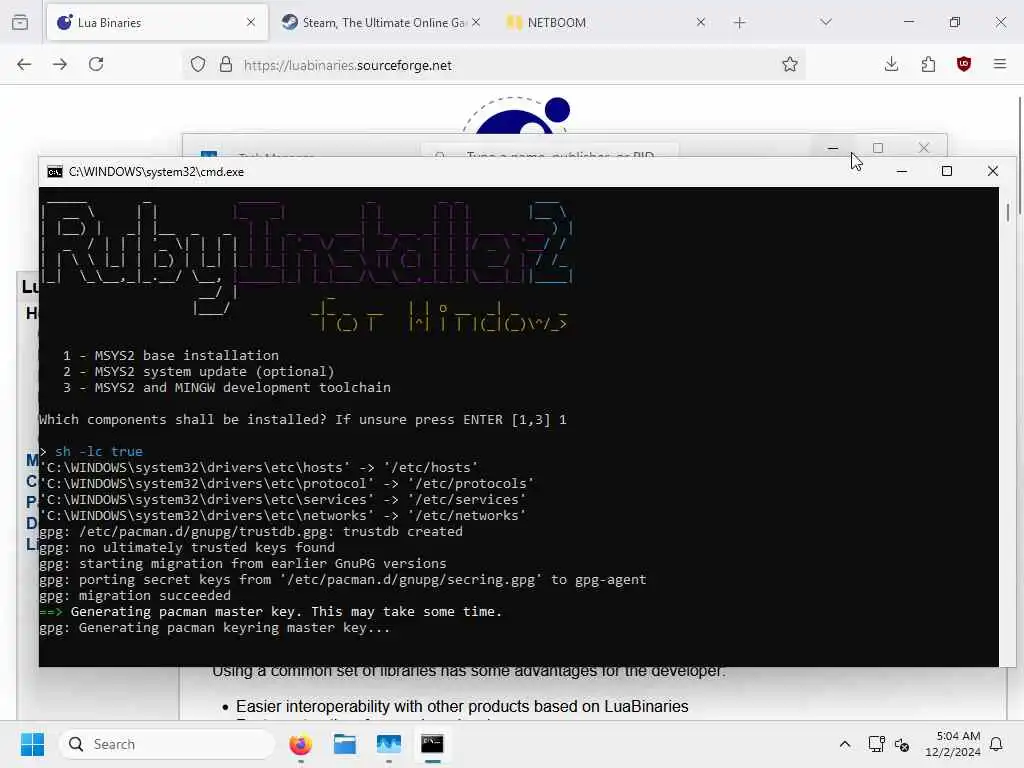Screen dimensions: 1024x768
Task: Close the Task Manager window behind
Action: pos(923,148)
